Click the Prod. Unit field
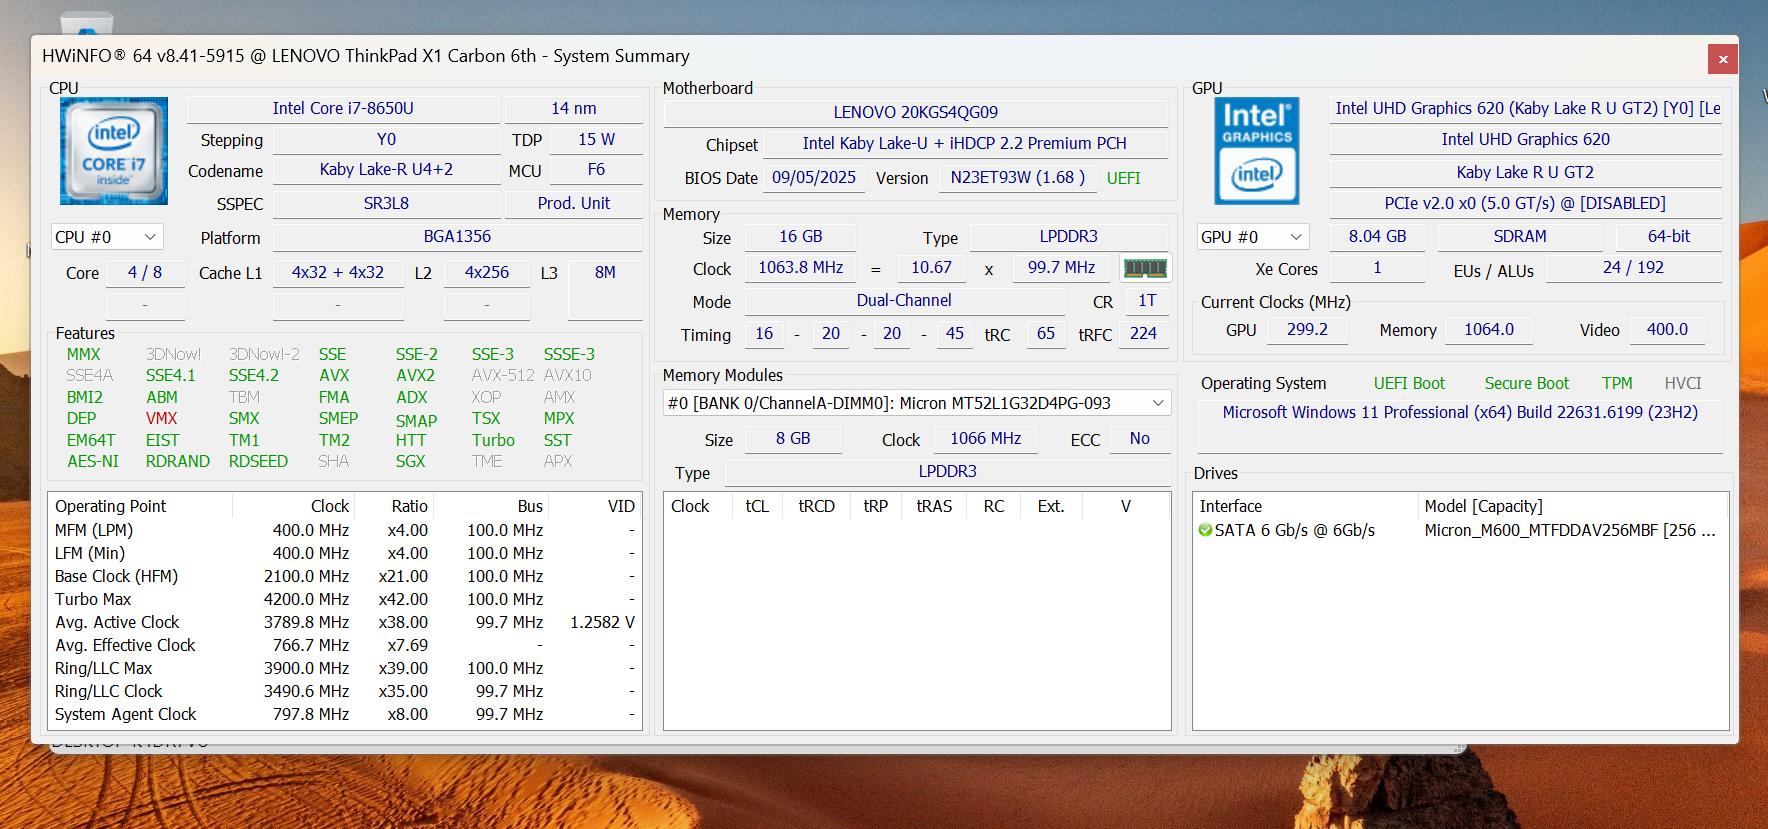The height and width of the screenshot is (829, 1768). (x=574, y=203)
